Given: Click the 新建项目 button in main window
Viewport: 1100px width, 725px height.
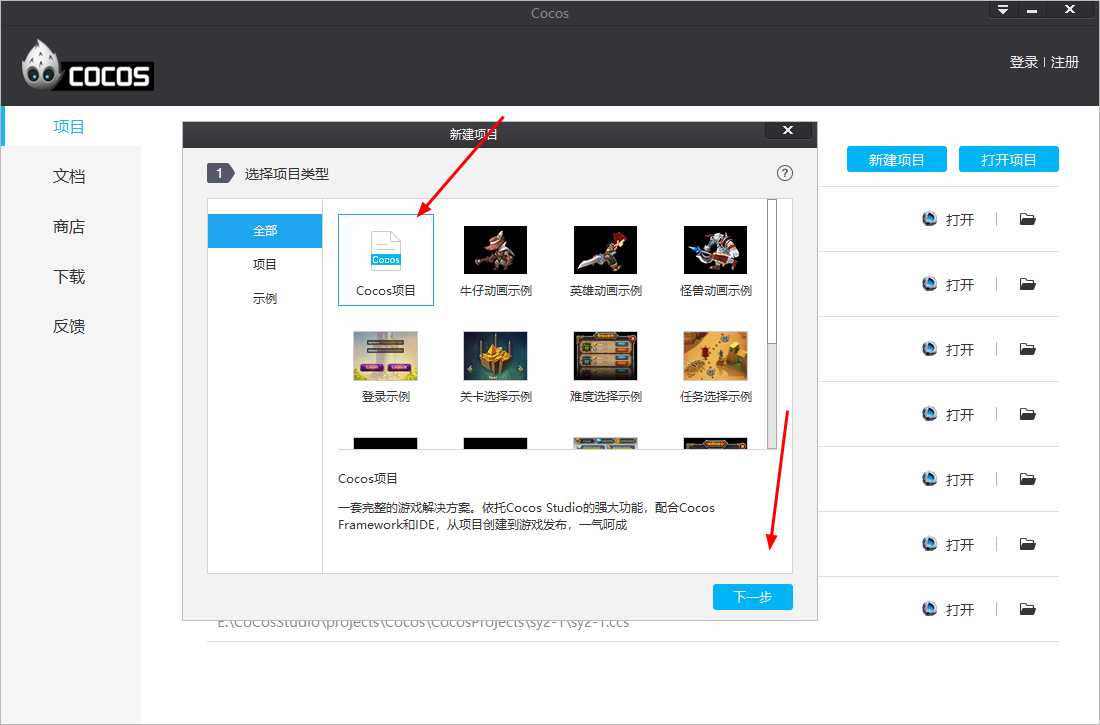Looking at the screenshot, I should click(x=897, y=159).
